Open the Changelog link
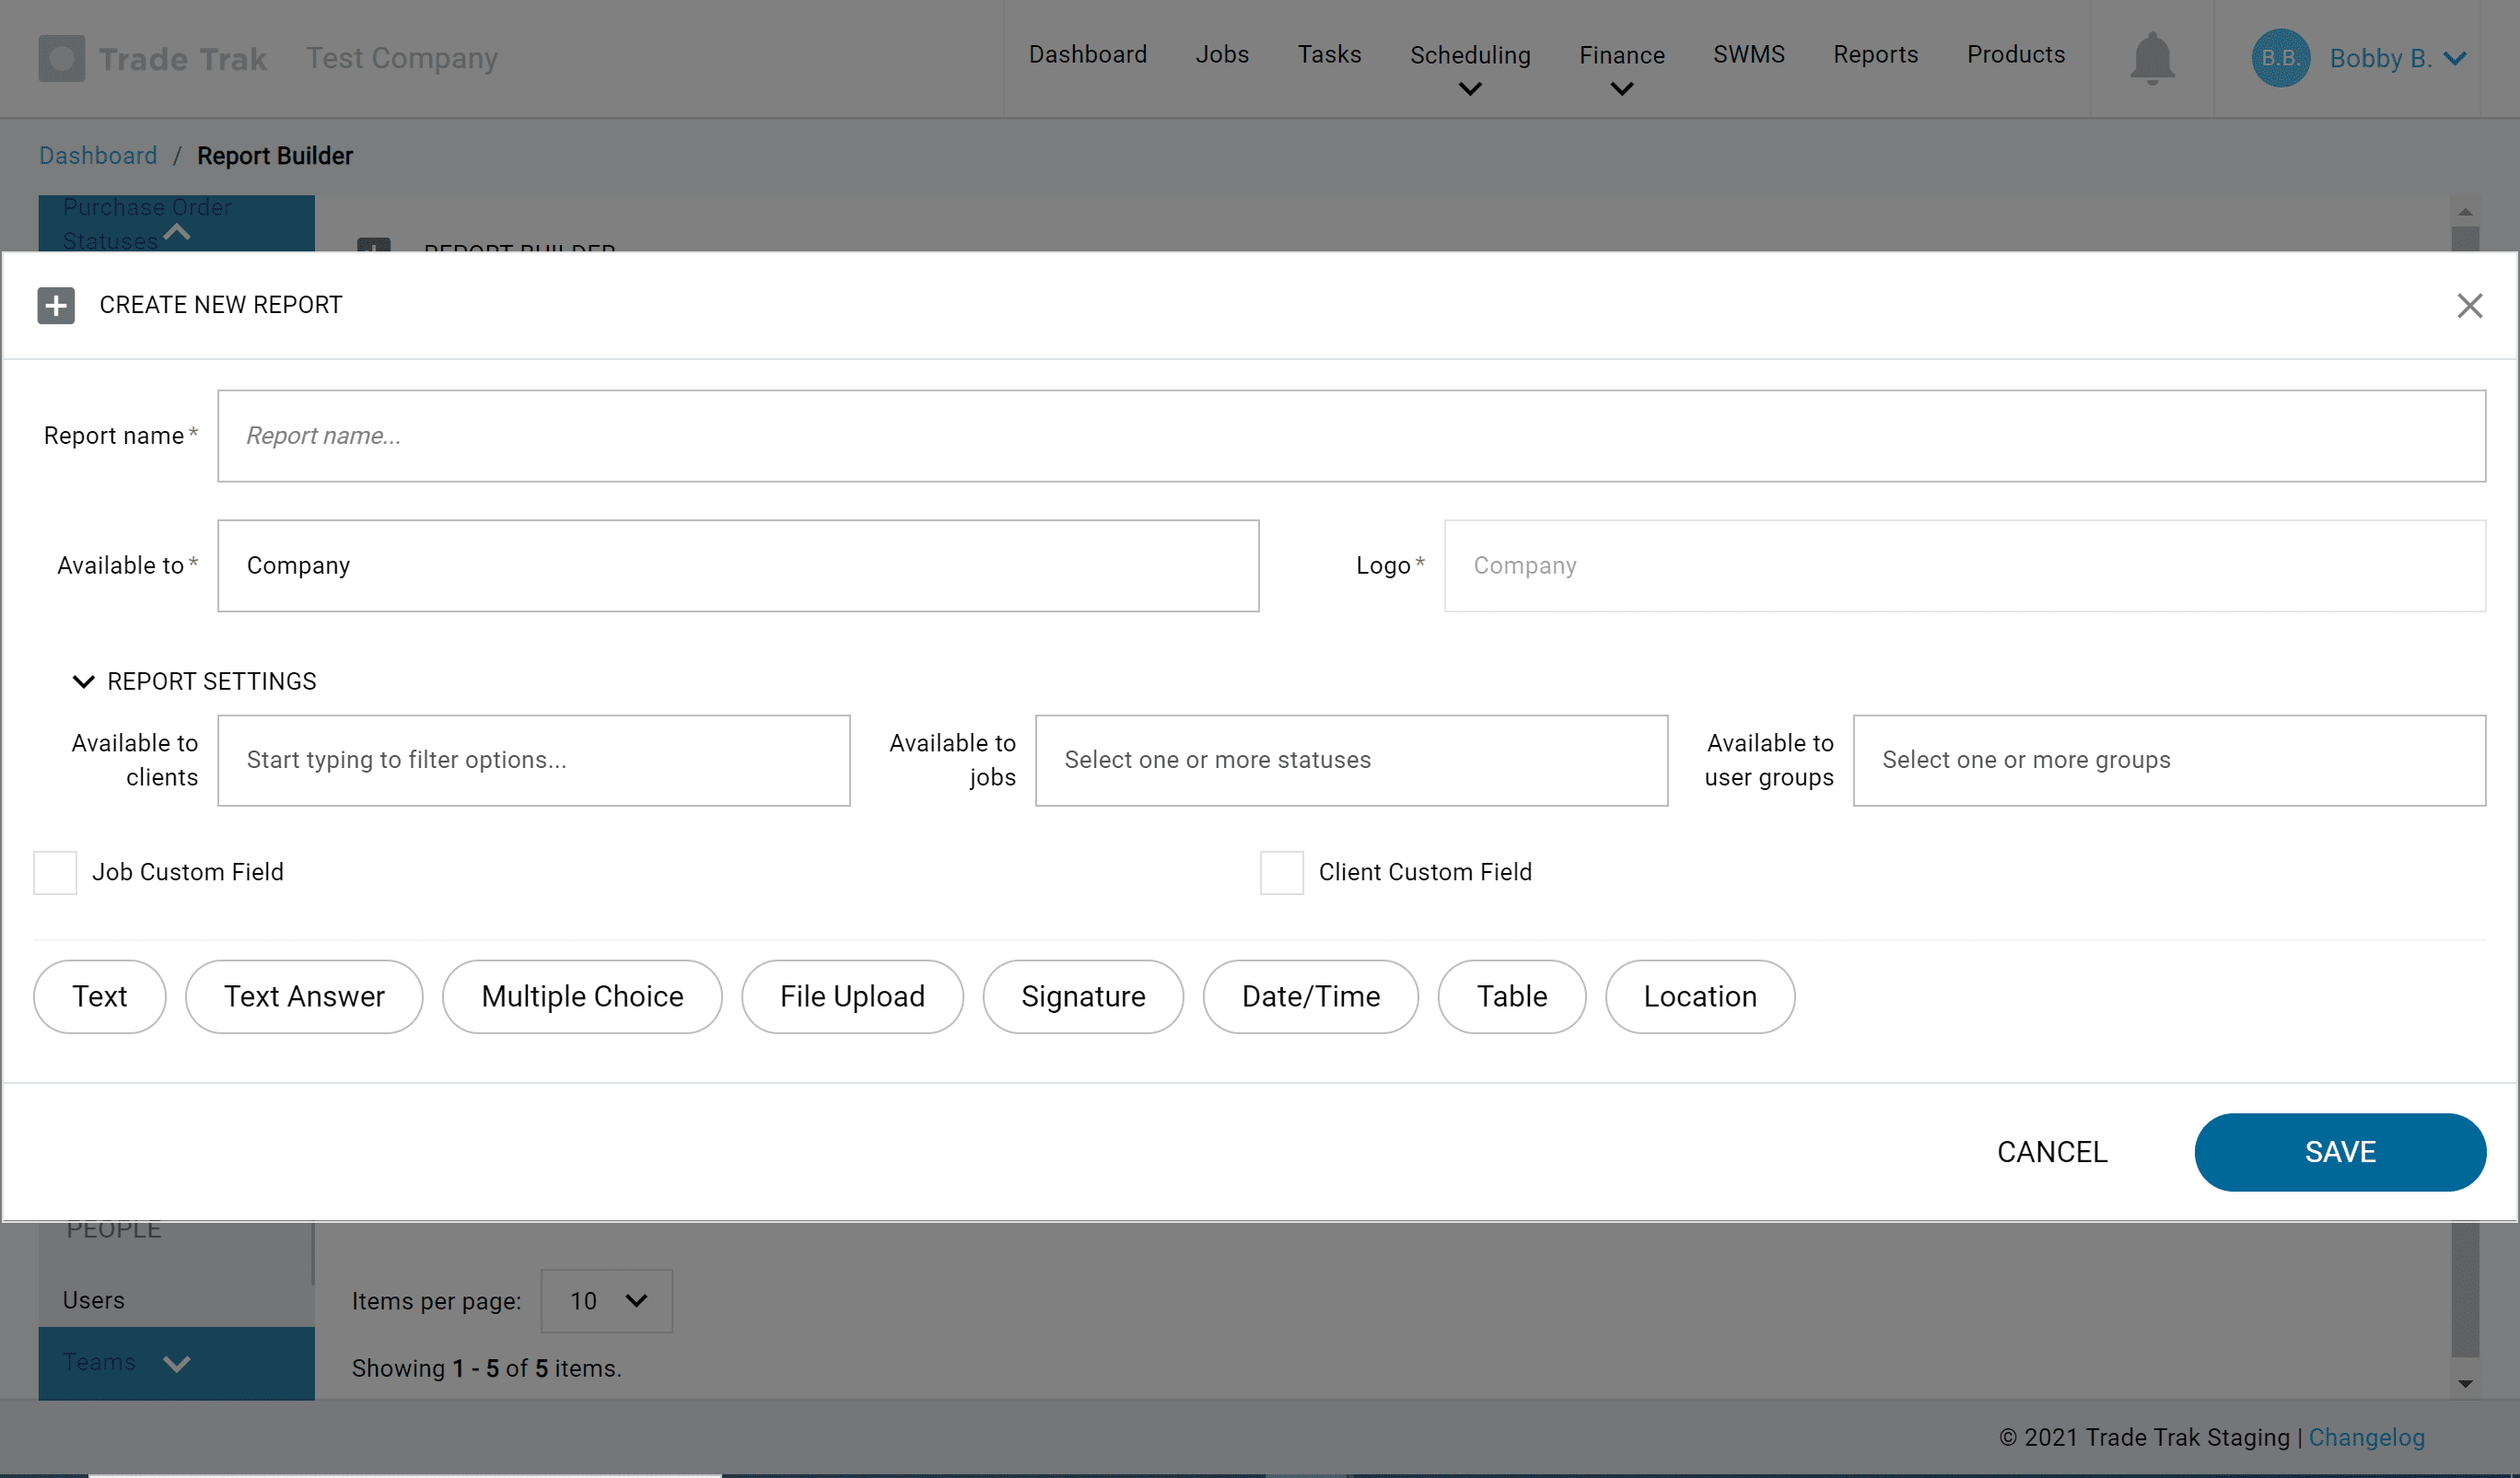2520x1478 pixels. [2367, 1437]
